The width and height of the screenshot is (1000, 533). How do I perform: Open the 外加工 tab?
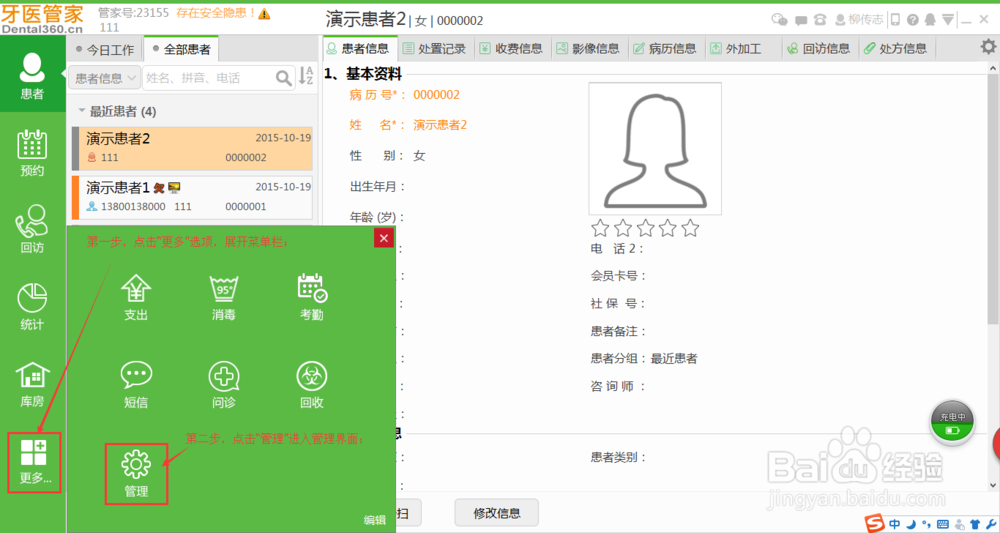click(x=742, y=48)
